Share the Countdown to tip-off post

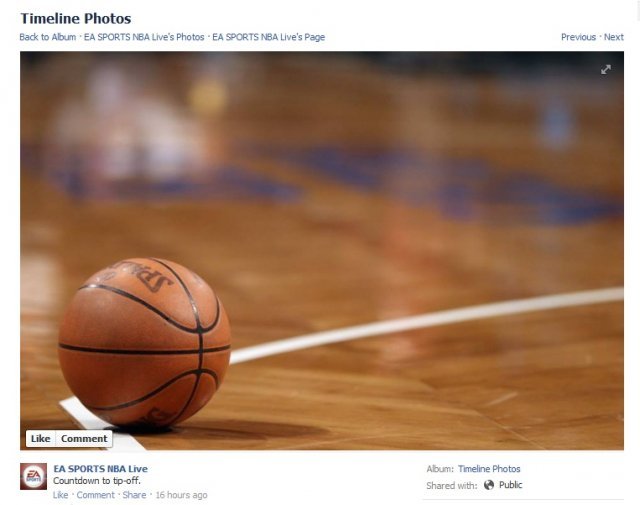click(134, 495)
